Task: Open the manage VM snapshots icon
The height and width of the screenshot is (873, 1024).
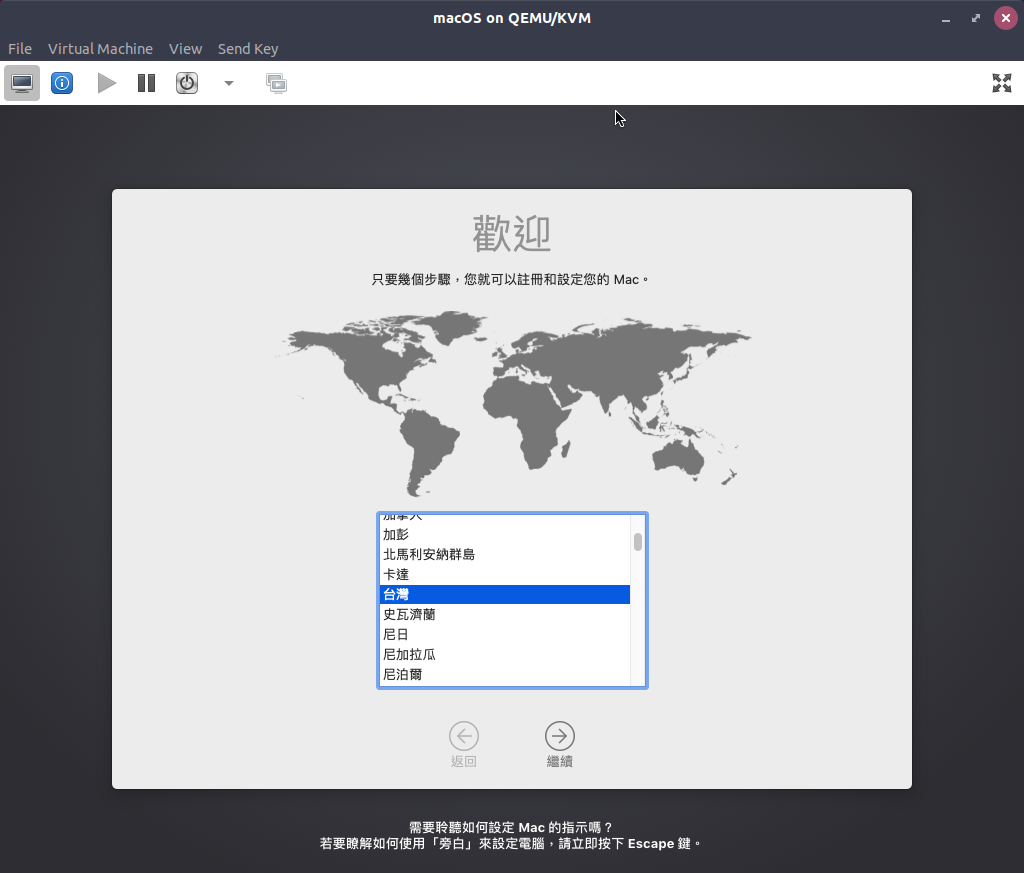Action: coord(276,83)
